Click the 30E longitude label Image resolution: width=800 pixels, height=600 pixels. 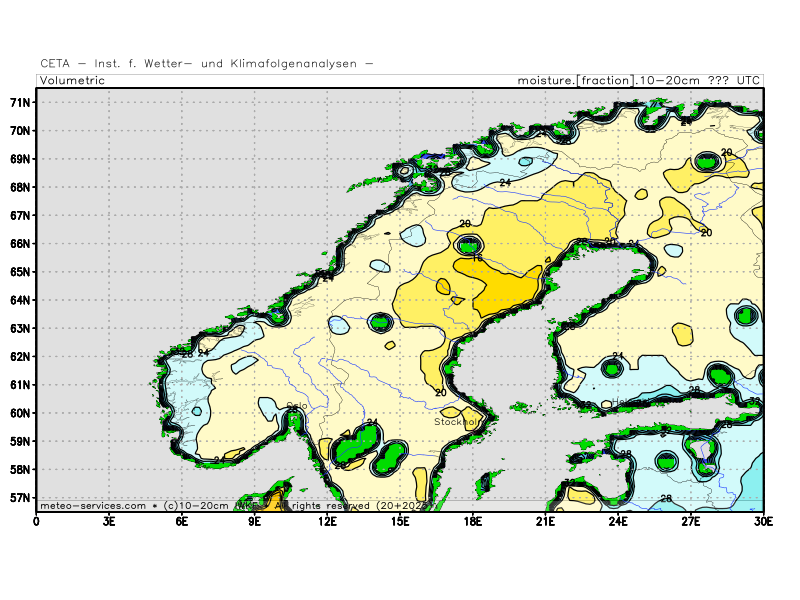pos(763,521)
